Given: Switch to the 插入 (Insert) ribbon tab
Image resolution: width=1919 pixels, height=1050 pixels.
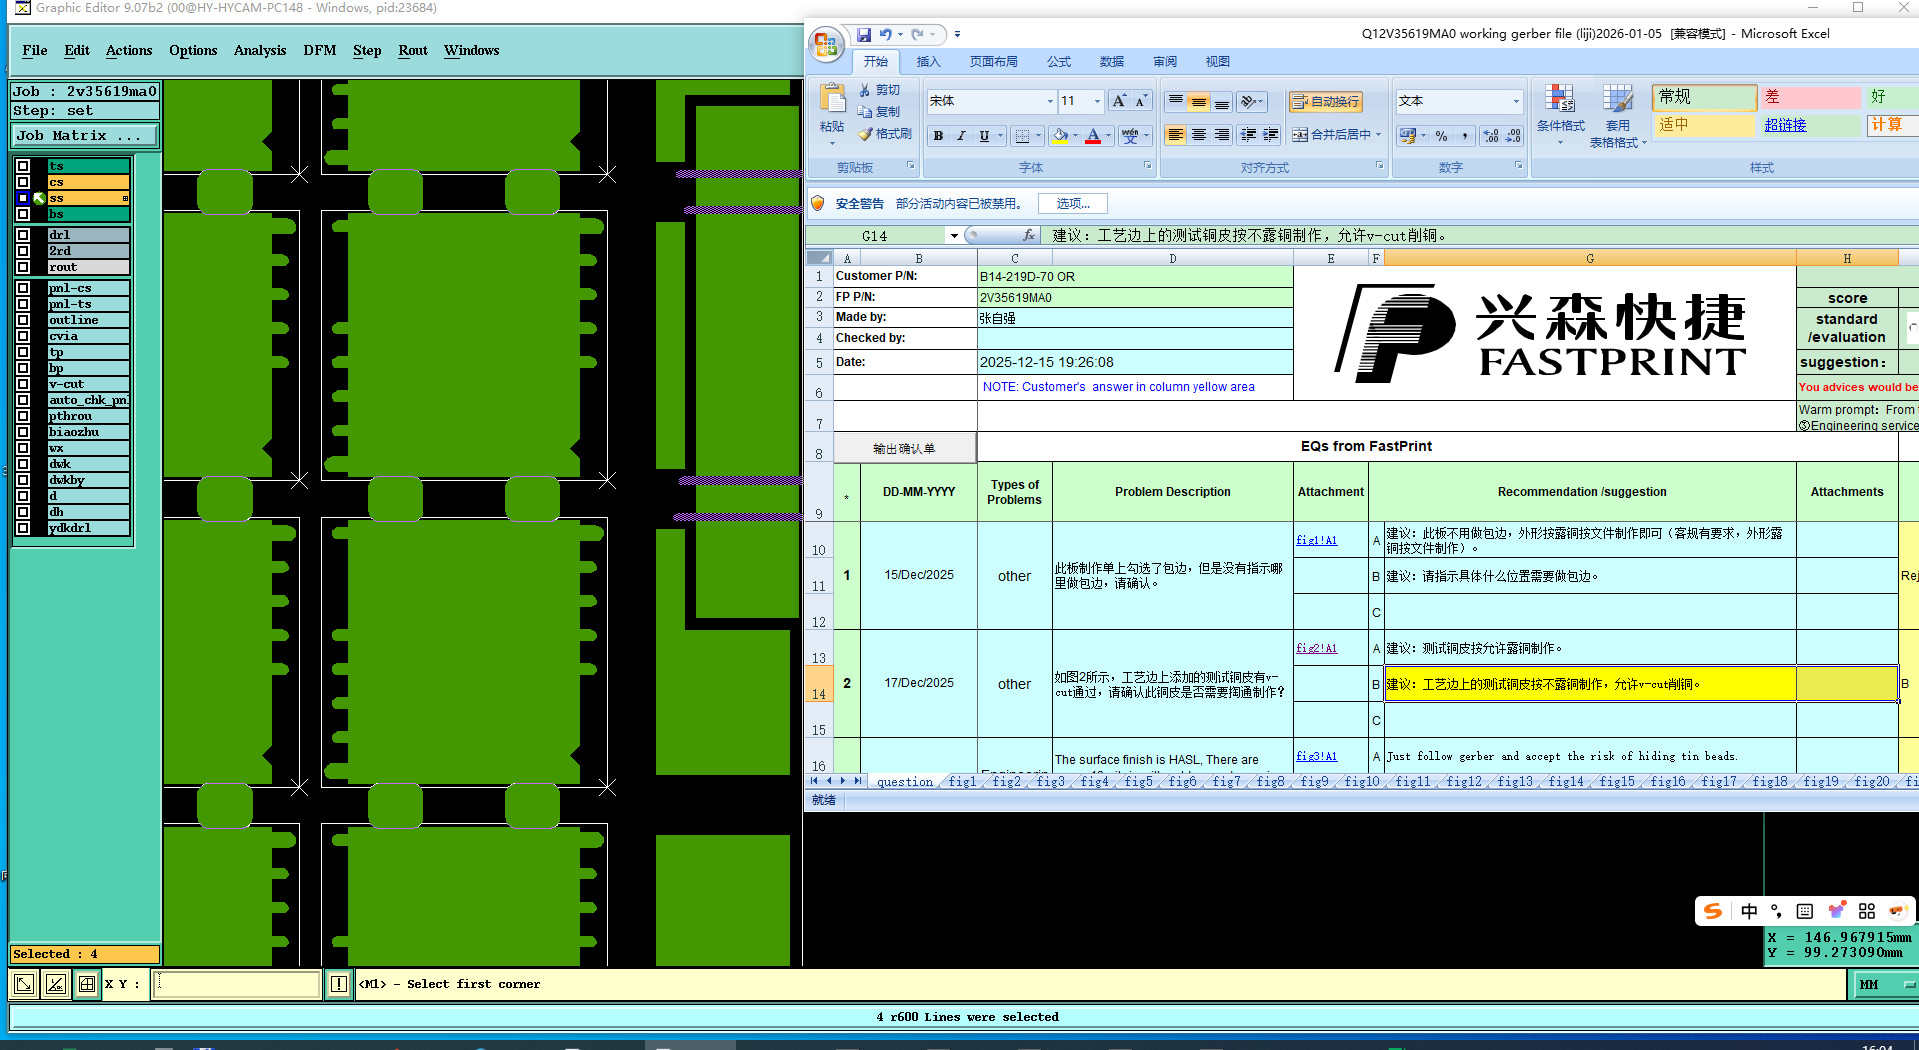Looking at the screenshot, I should click(929, 62).
